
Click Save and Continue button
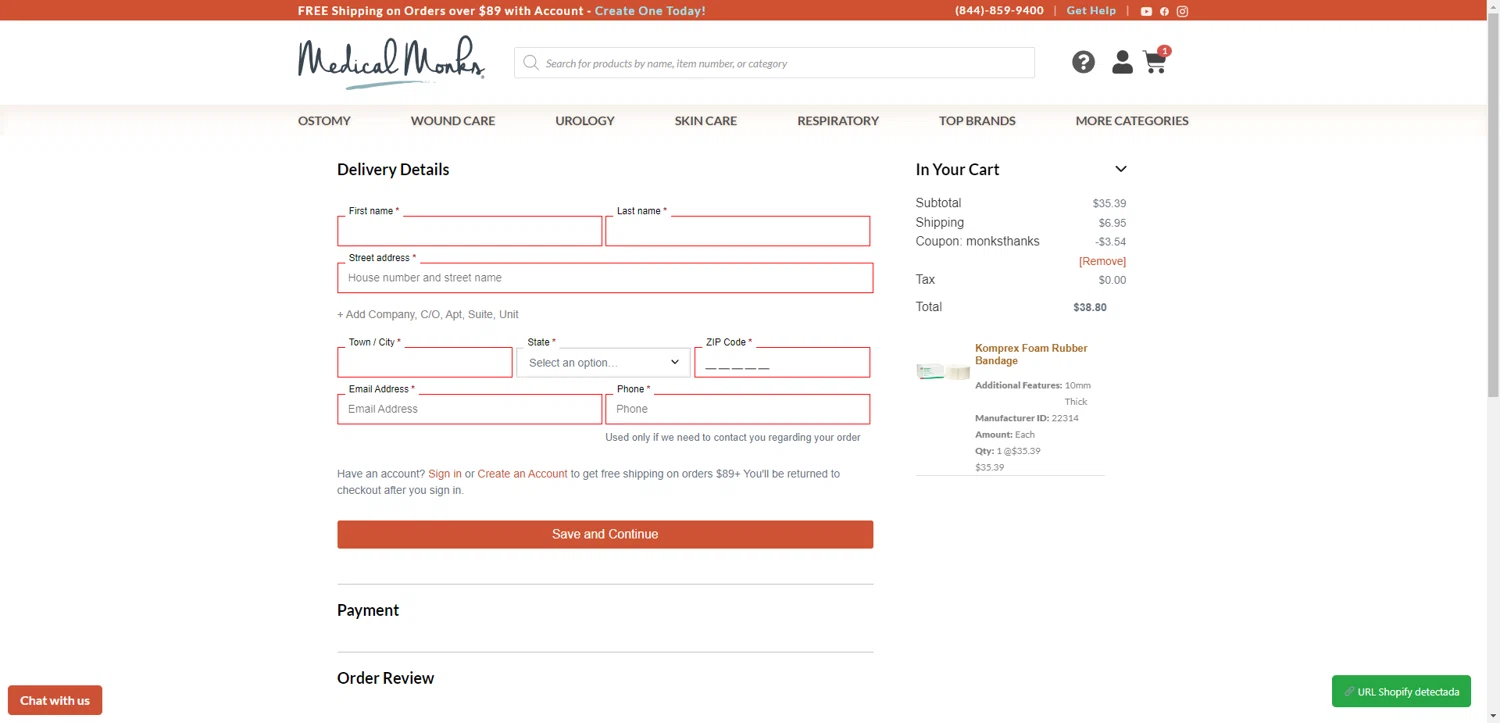(x=605, y=534)
